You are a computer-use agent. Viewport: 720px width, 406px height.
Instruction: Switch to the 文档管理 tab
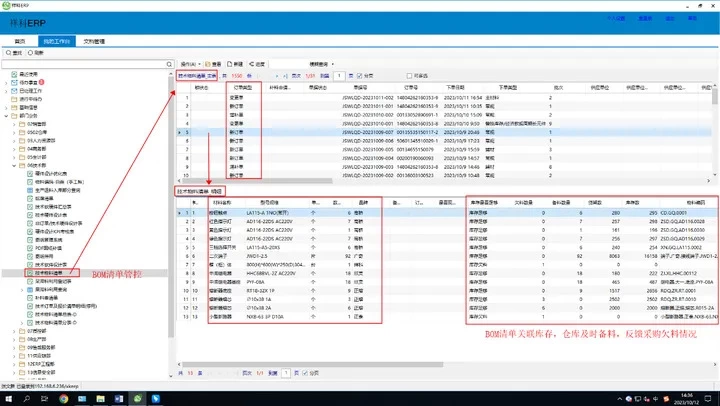[121, 41]
